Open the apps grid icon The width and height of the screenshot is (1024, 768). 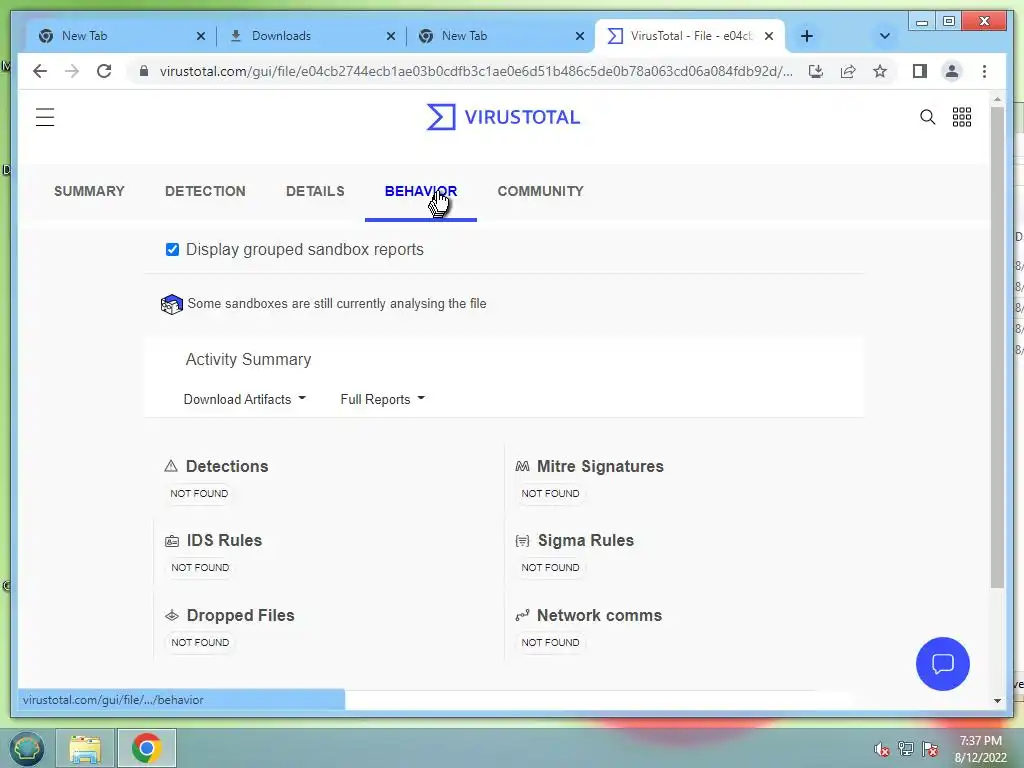(961, 117)
